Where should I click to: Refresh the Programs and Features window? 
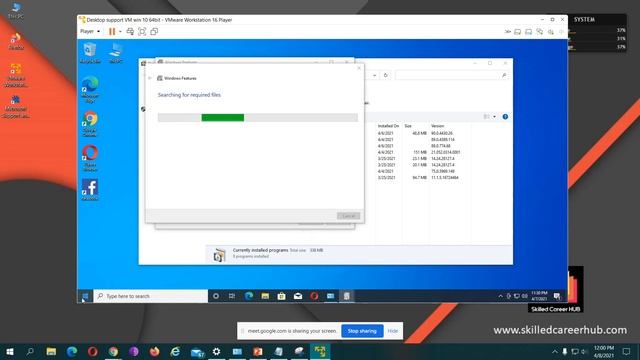pyautogui.click(x=385, y=75)
